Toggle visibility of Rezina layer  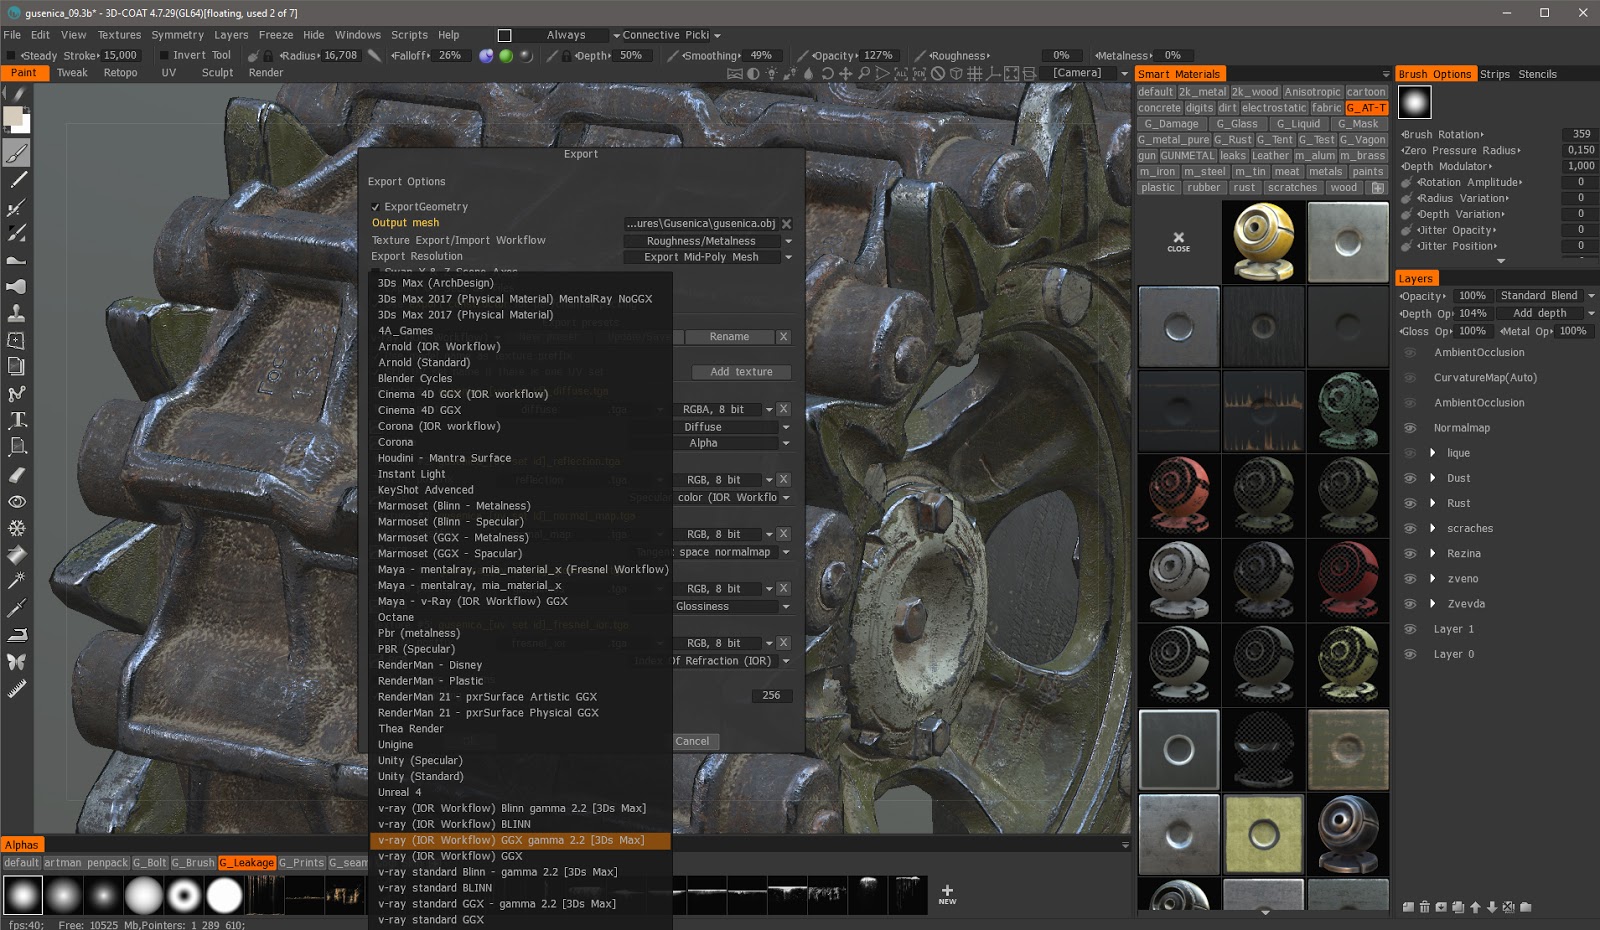pos(1410,553)
